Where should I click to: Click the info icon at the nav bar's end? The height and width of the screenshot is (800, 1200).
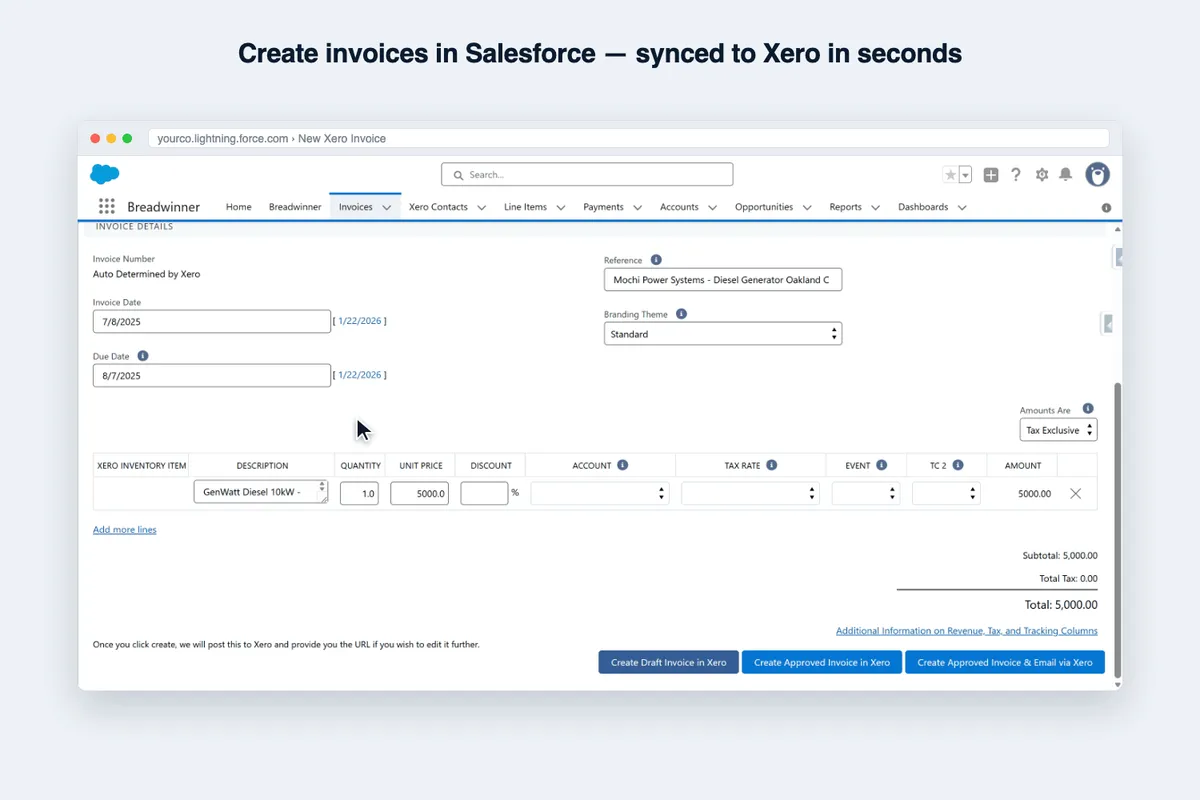point(1106,208)
